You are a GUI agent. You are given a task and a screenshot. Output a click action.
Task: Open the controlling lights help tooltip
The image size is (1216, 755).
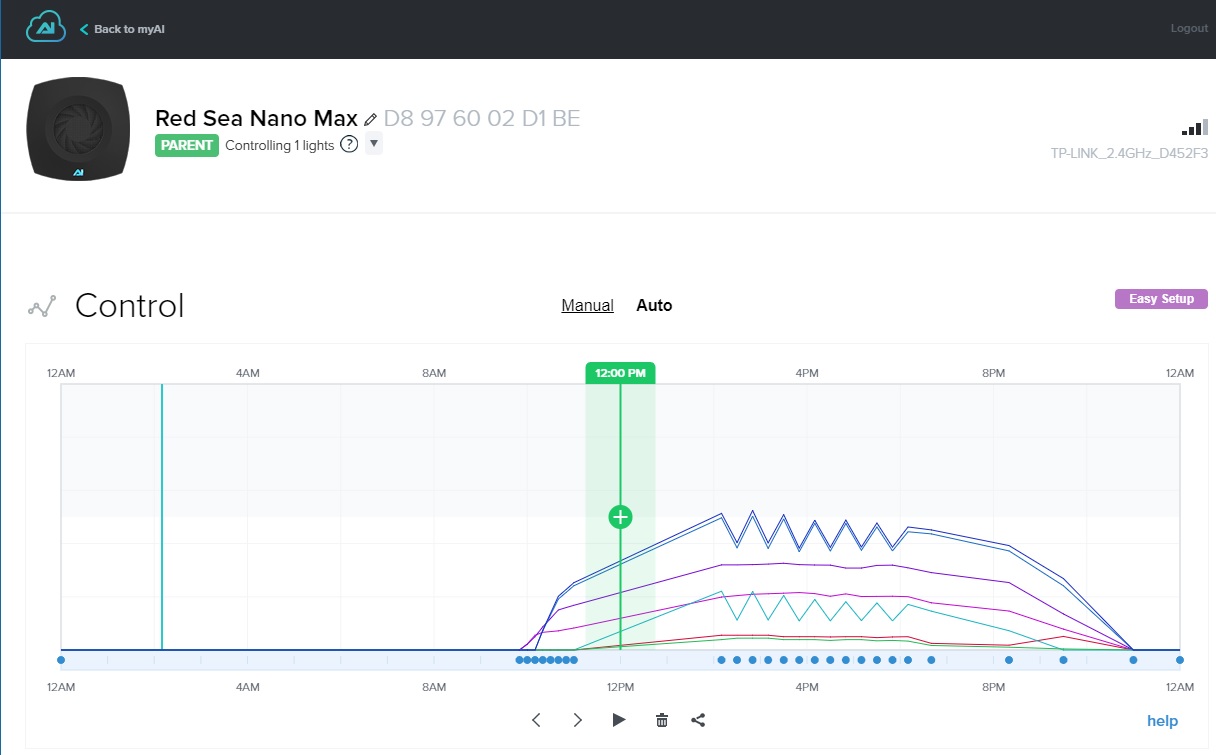[349, 144]
